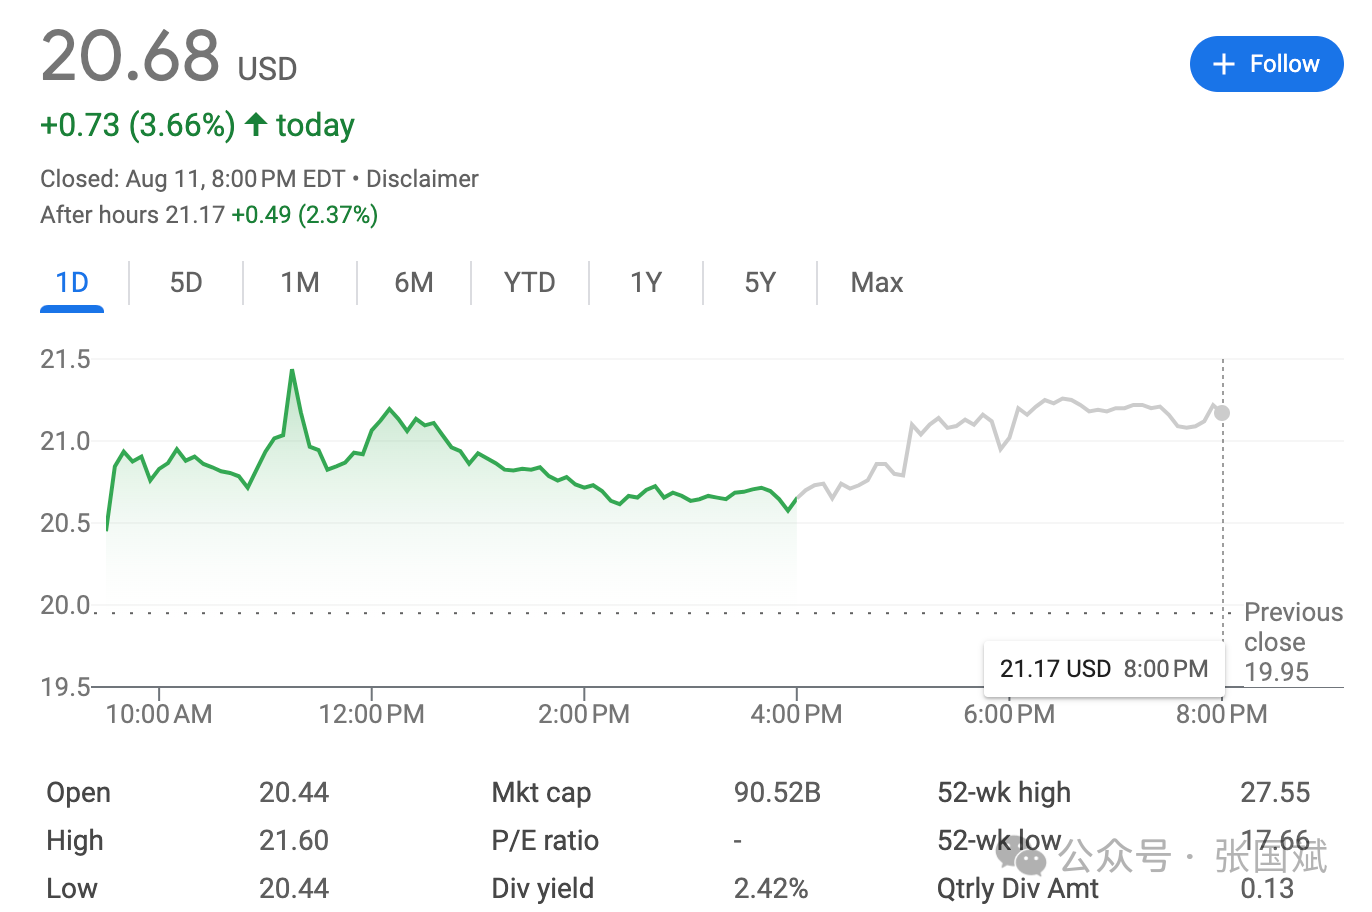Open the Disclaimer link
Viewport: 1372px width, 912px height.
(422, 179)
